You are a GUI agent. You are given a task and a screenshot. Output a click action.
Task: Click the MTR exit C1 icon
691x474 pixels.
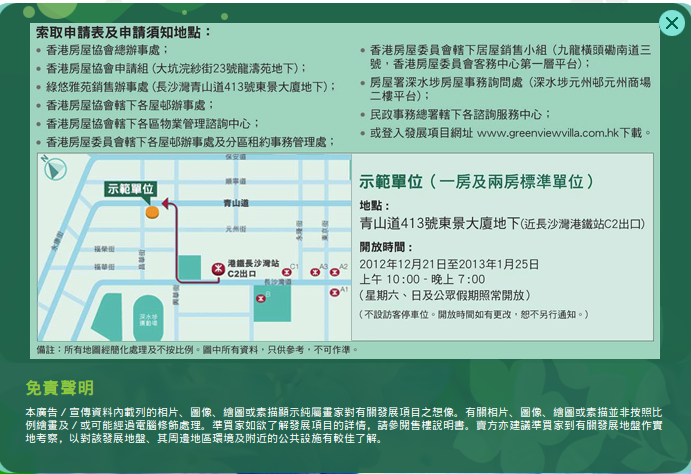coord(287,272)
